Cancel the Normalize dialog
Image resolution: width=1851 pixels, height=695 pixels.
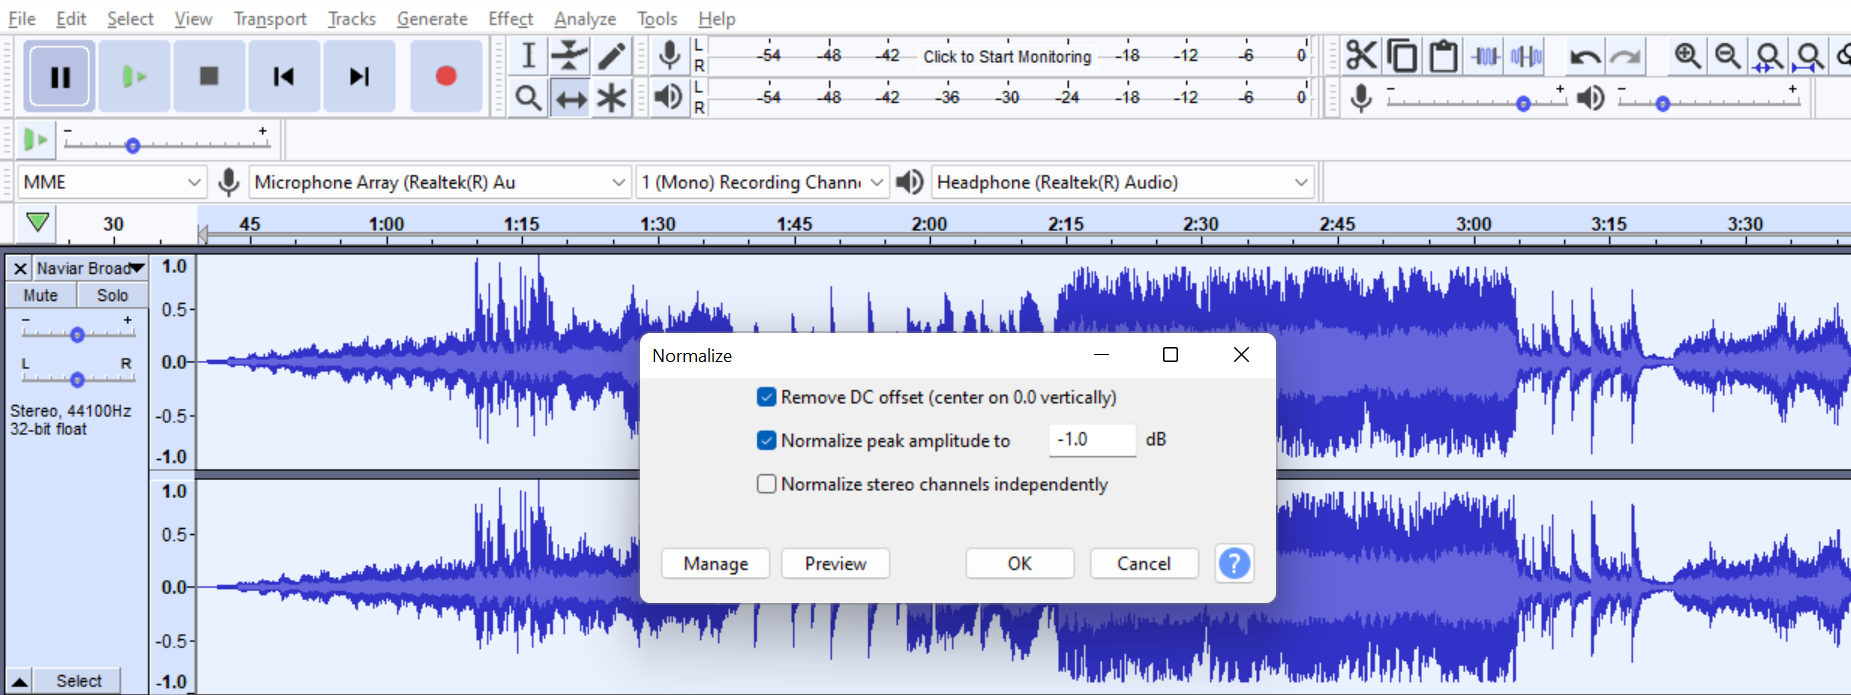click(1144, 563)
